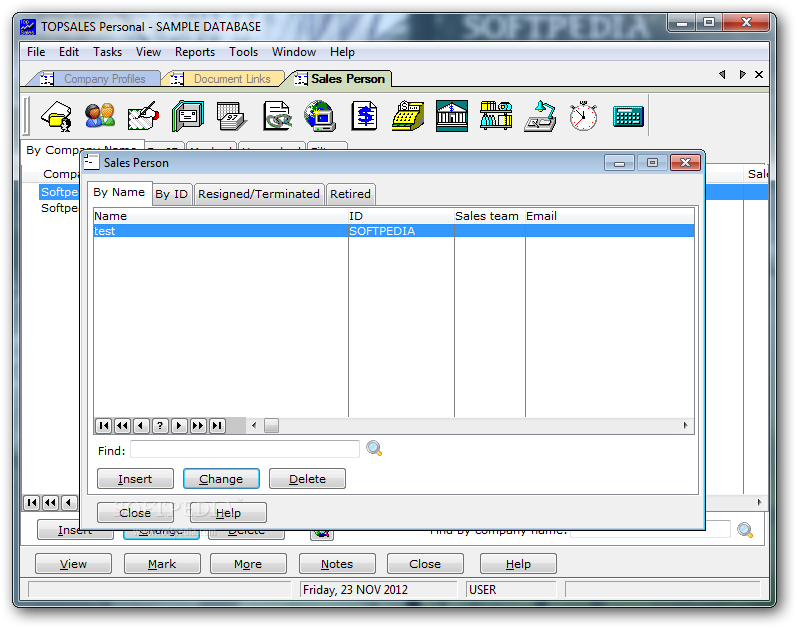Click the Change button in Sales Person dialog
Image resolution: width=797 pixels, height=628 pixels.
(x=221, y=479)
